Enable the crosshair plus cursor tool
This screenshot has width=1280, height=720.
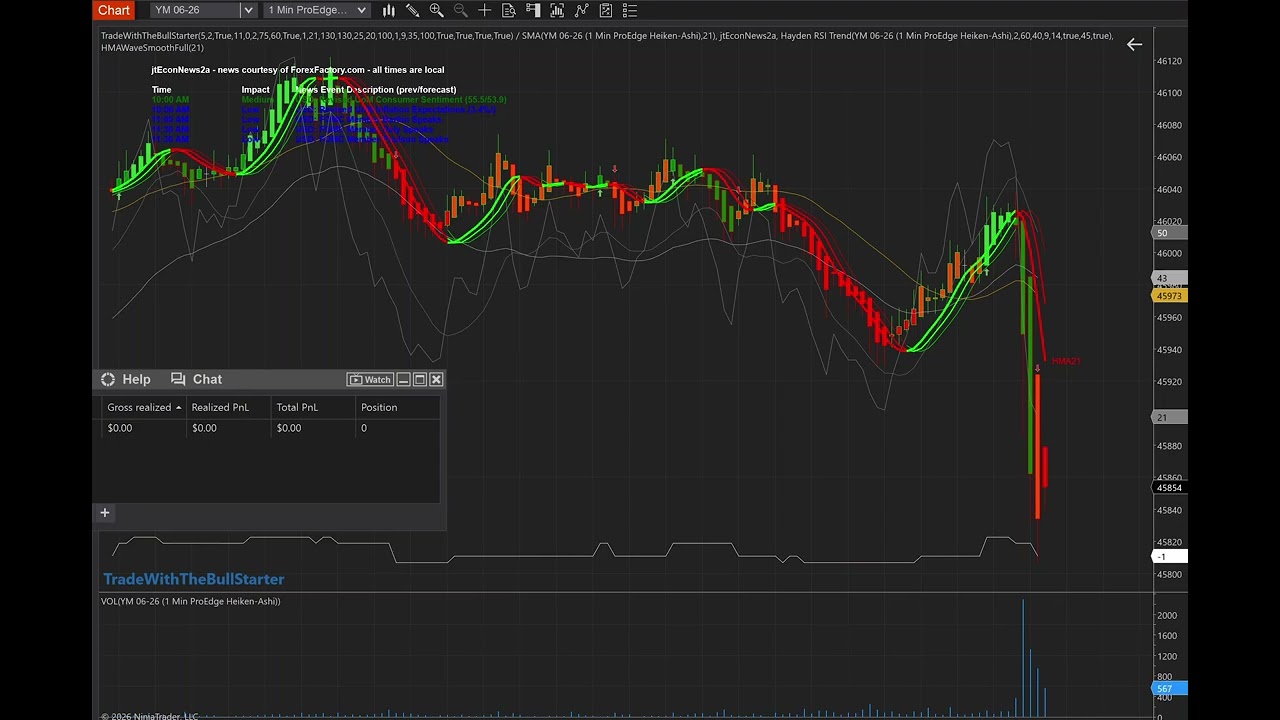click(x=485, y=10)
